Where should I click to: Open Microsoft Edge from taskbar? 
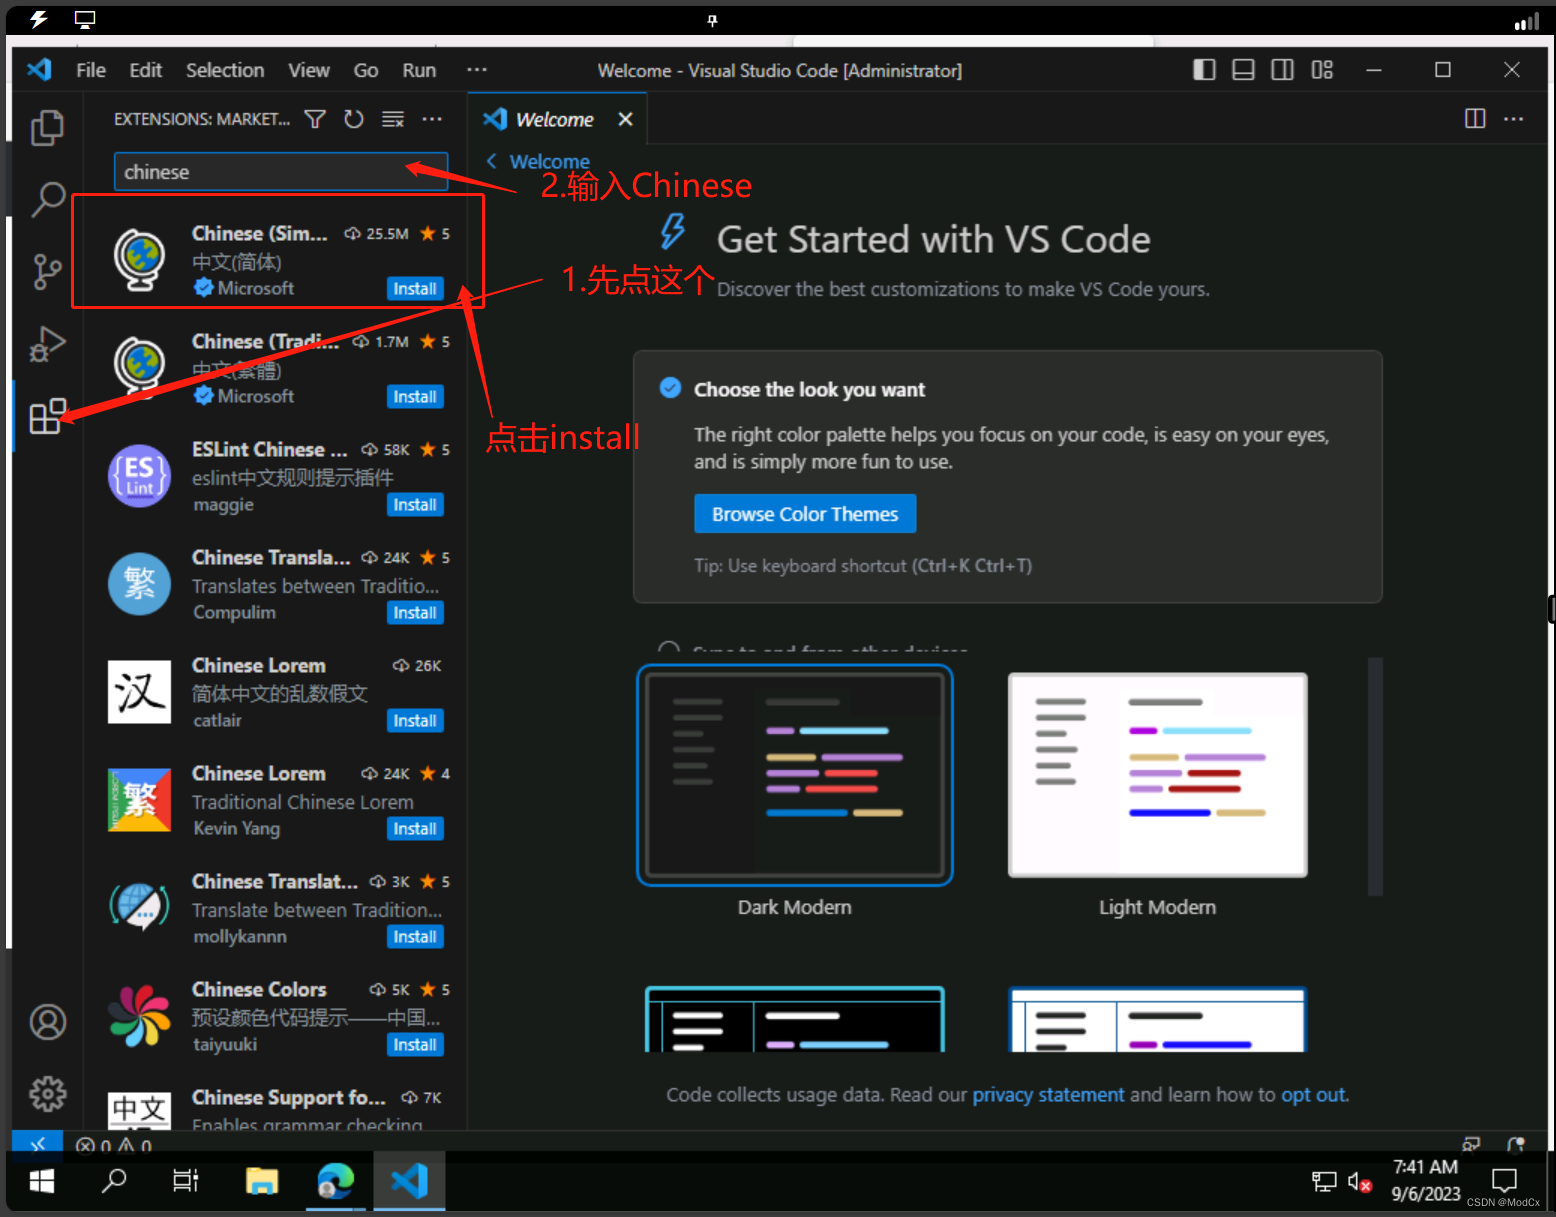(336, 1181)
